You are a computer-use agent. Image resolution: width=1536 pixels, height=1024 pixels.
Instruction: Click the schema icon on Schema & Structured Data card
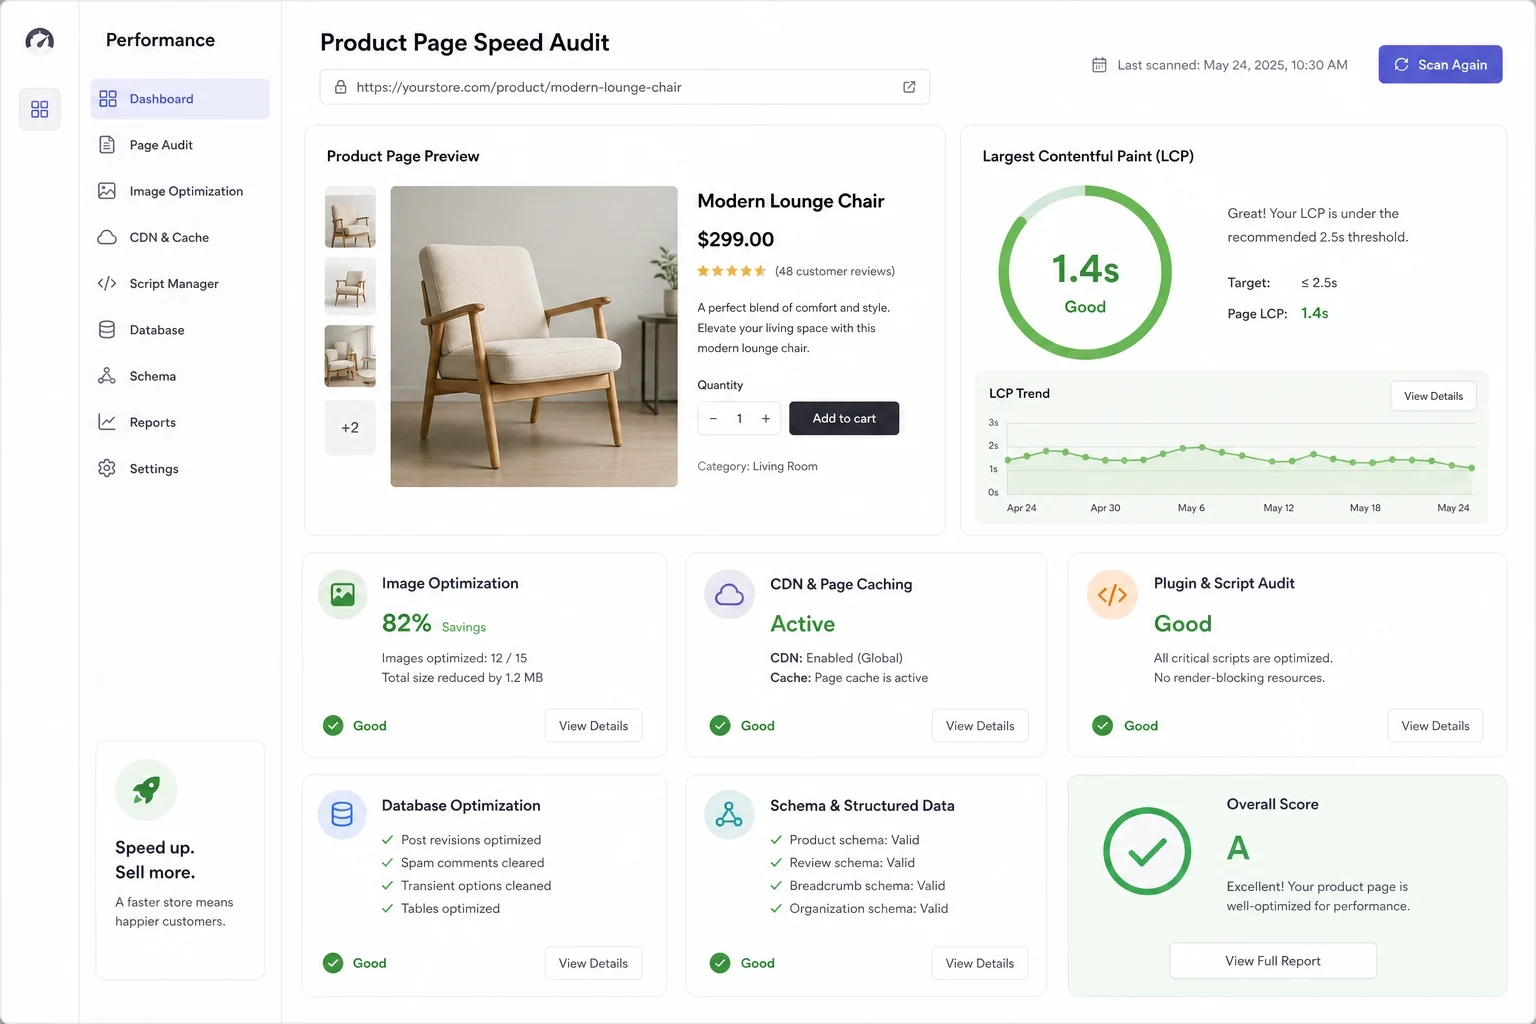[x=729, y=815]
